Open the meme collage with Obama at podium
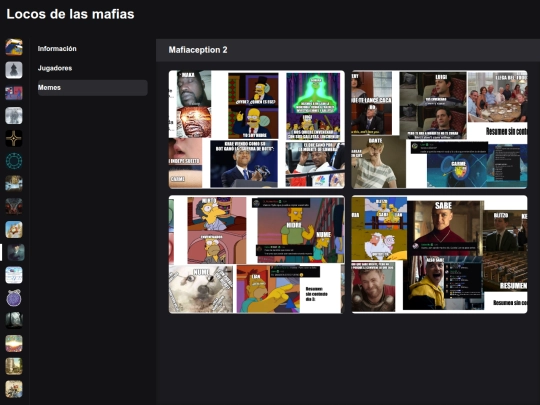The height and width of the screenshot is (405, 540). click(257, 129)
